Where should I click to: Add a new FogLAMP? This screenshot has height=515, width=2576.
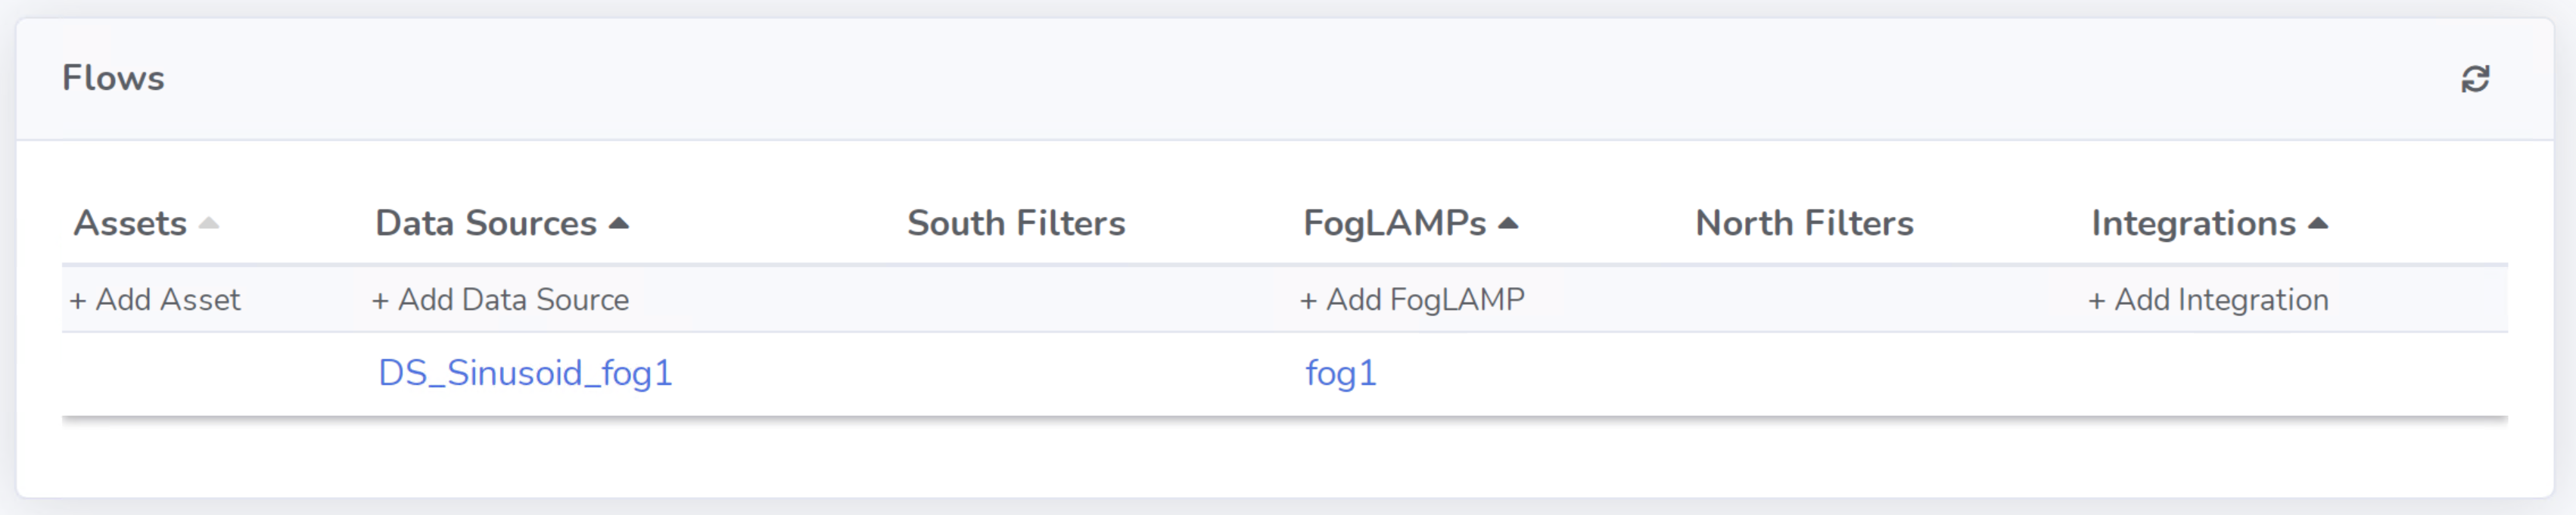click(x=1412, y=299)
